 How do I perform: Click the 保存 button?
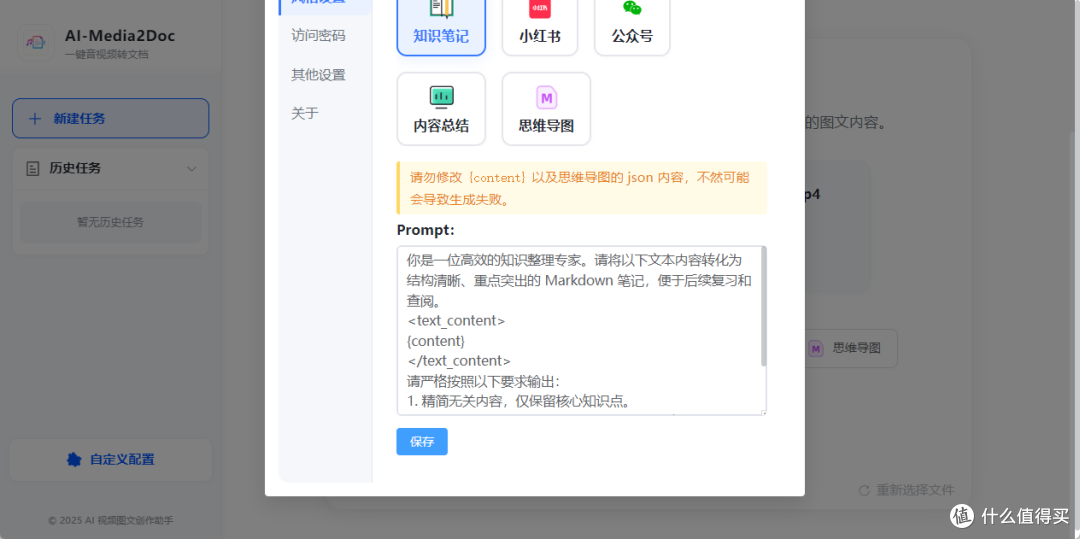[422, 441]
